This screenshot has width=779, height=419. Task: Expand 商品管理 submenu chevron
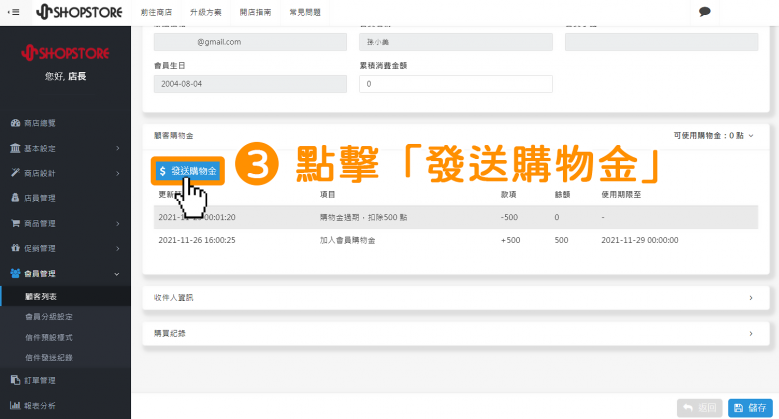[118, 224]
